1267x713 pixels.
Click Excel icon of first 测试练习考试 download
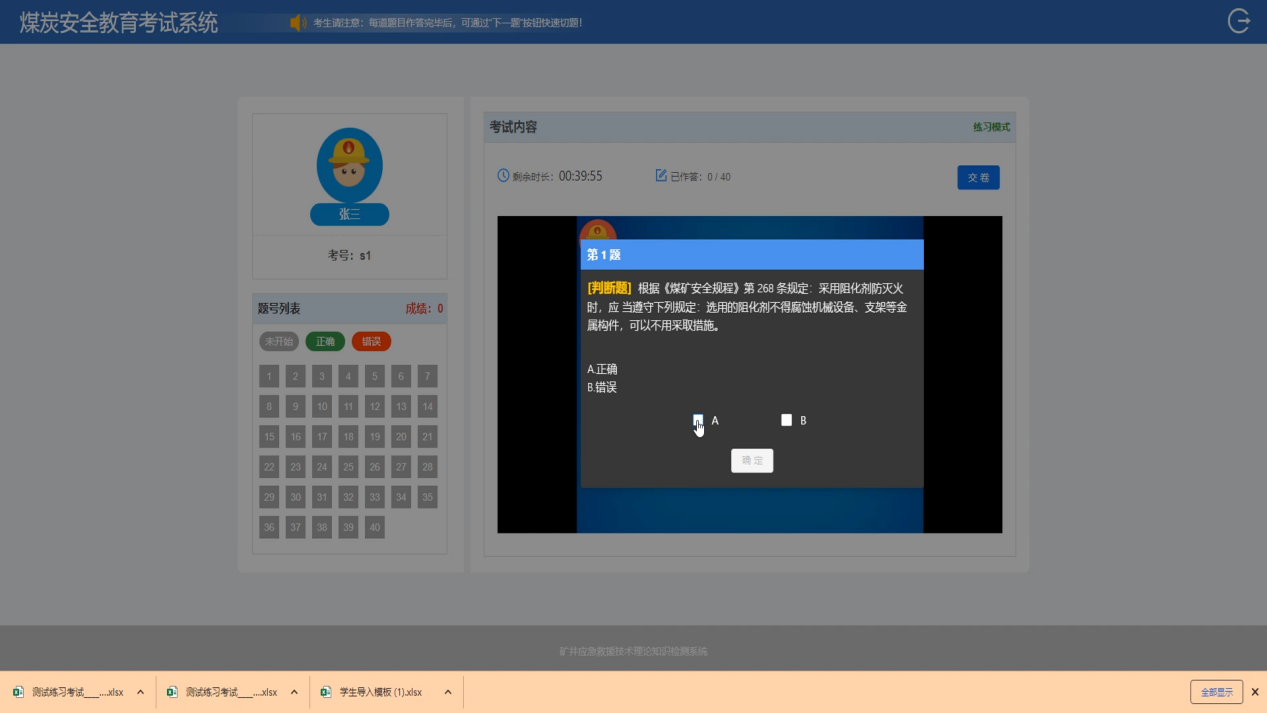tap(19, 692)
